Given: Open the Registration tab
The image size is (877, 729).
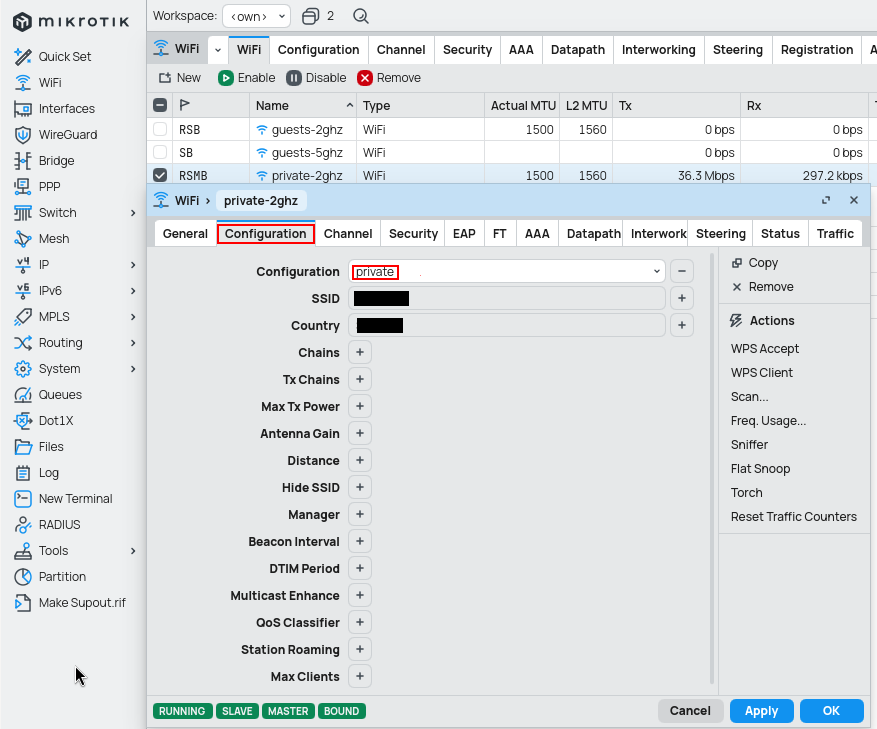Looking at the screenshot, I should pyautogui.click(x=817, y=50).
